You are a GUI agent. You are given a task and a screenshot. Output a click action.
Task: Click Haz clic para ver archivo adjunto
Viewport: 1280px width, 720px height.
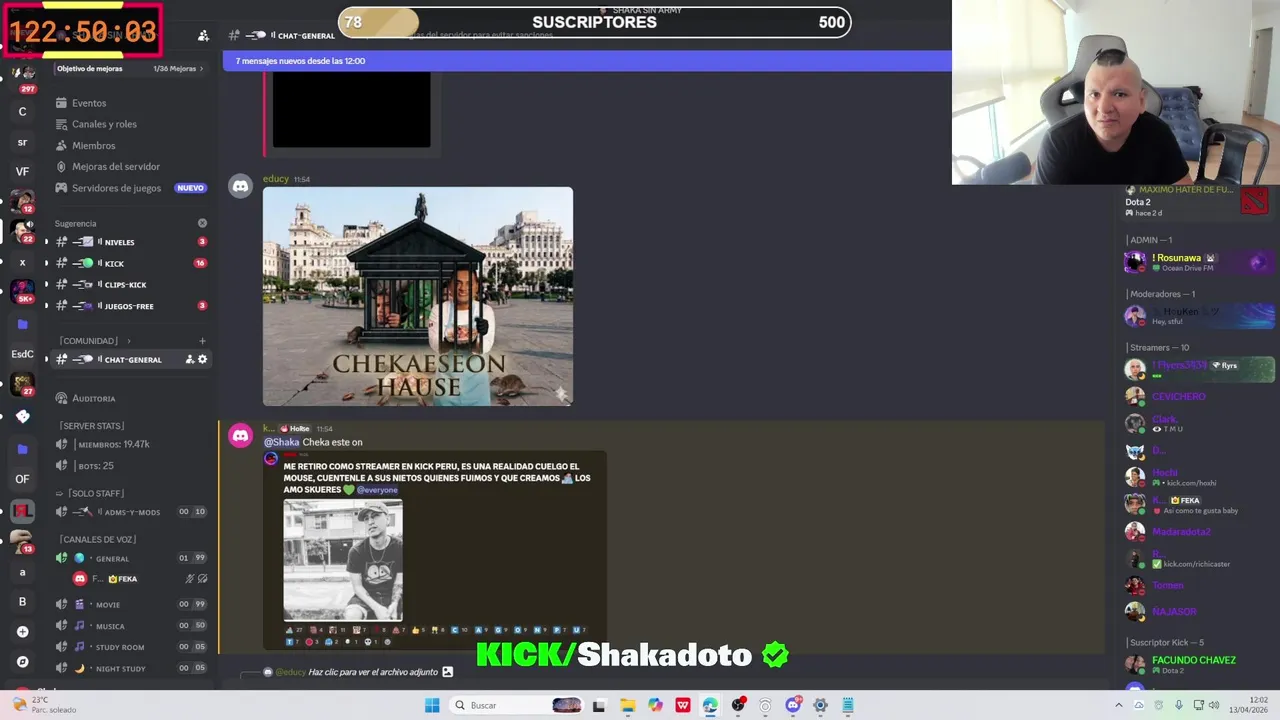pos(373,672)
